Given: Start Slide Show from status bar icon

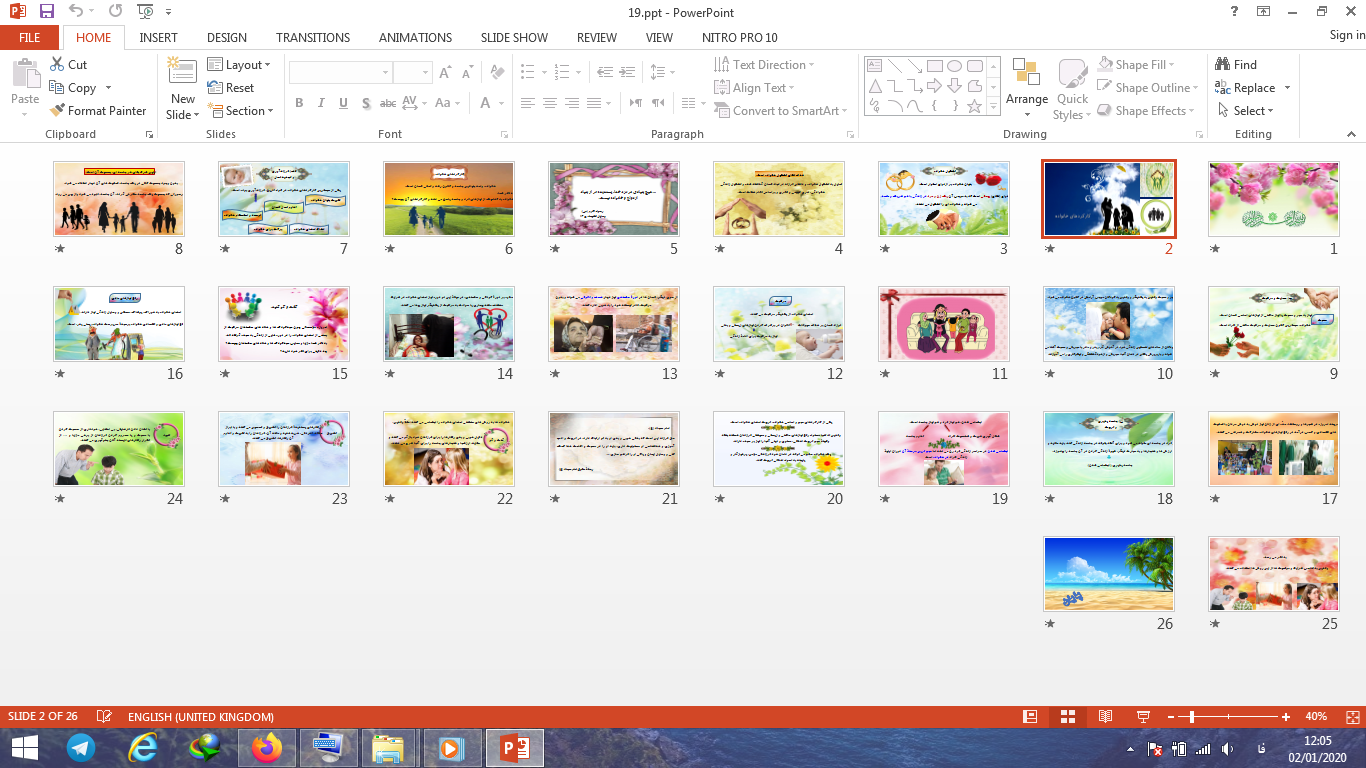Looking at the screenshot, I should (x=1143, y=717).
